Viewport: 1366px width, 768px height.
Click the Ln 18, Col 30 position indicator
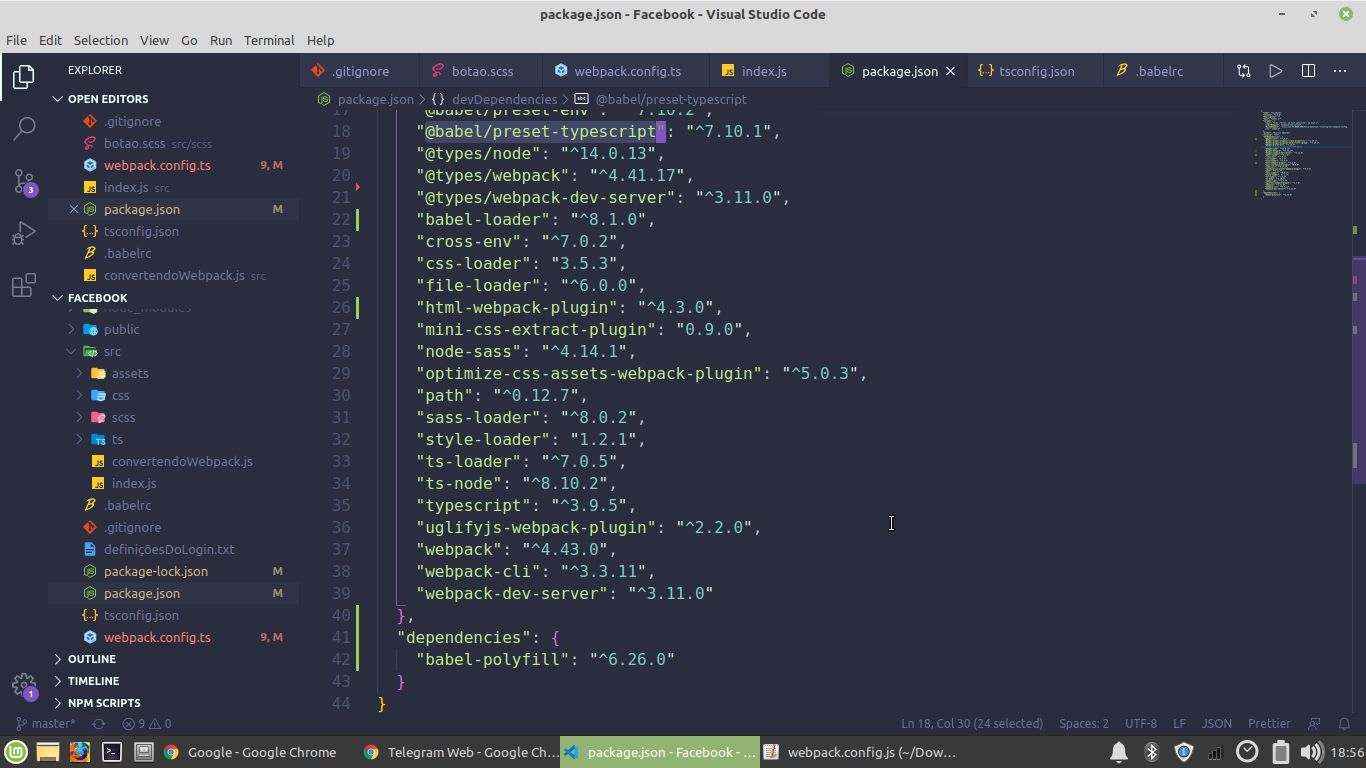click(x=972, y=723)
